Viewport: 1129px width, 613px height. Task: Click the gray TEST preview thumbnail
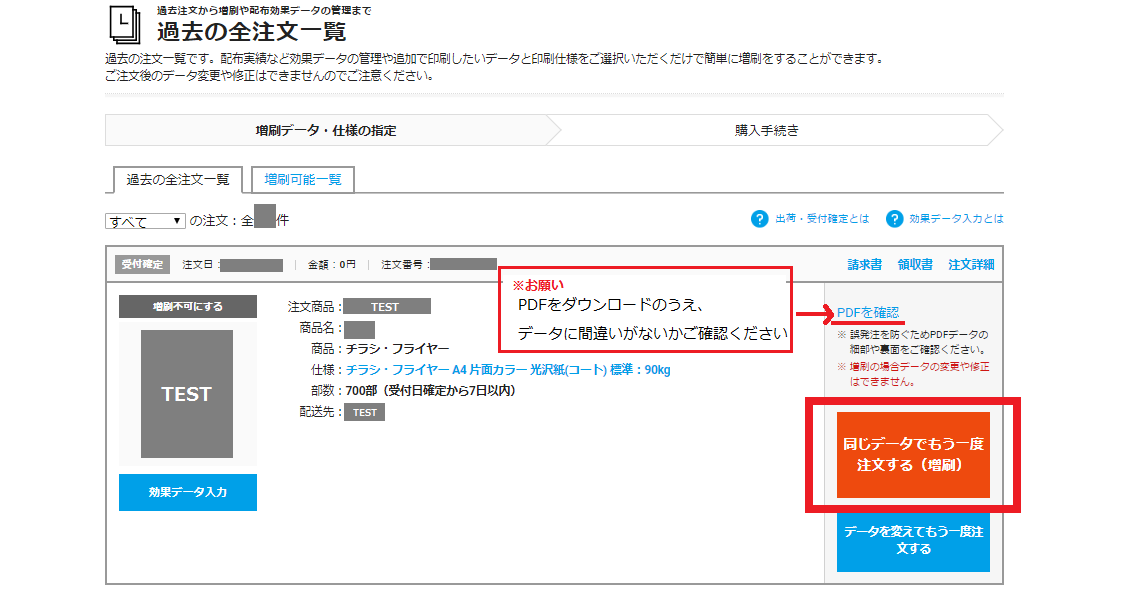coord(187,394)
